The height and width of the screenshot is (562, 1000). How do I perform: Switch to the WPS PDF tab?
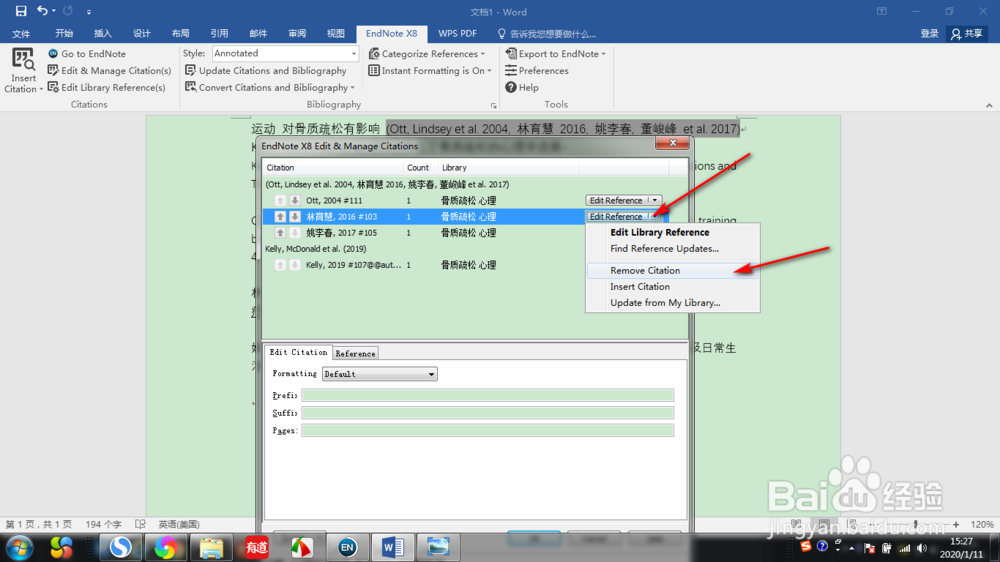(x=457, y=34)
